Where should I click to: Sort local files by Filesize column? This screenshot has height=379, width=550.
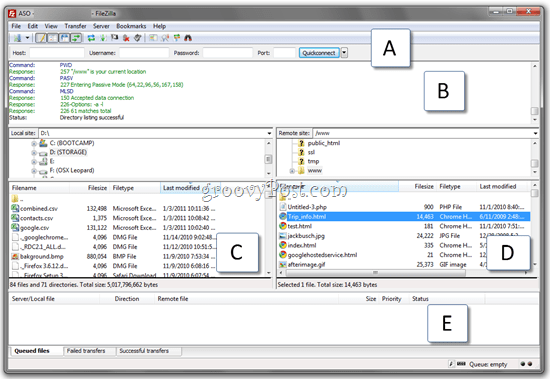tap(97, 188)
